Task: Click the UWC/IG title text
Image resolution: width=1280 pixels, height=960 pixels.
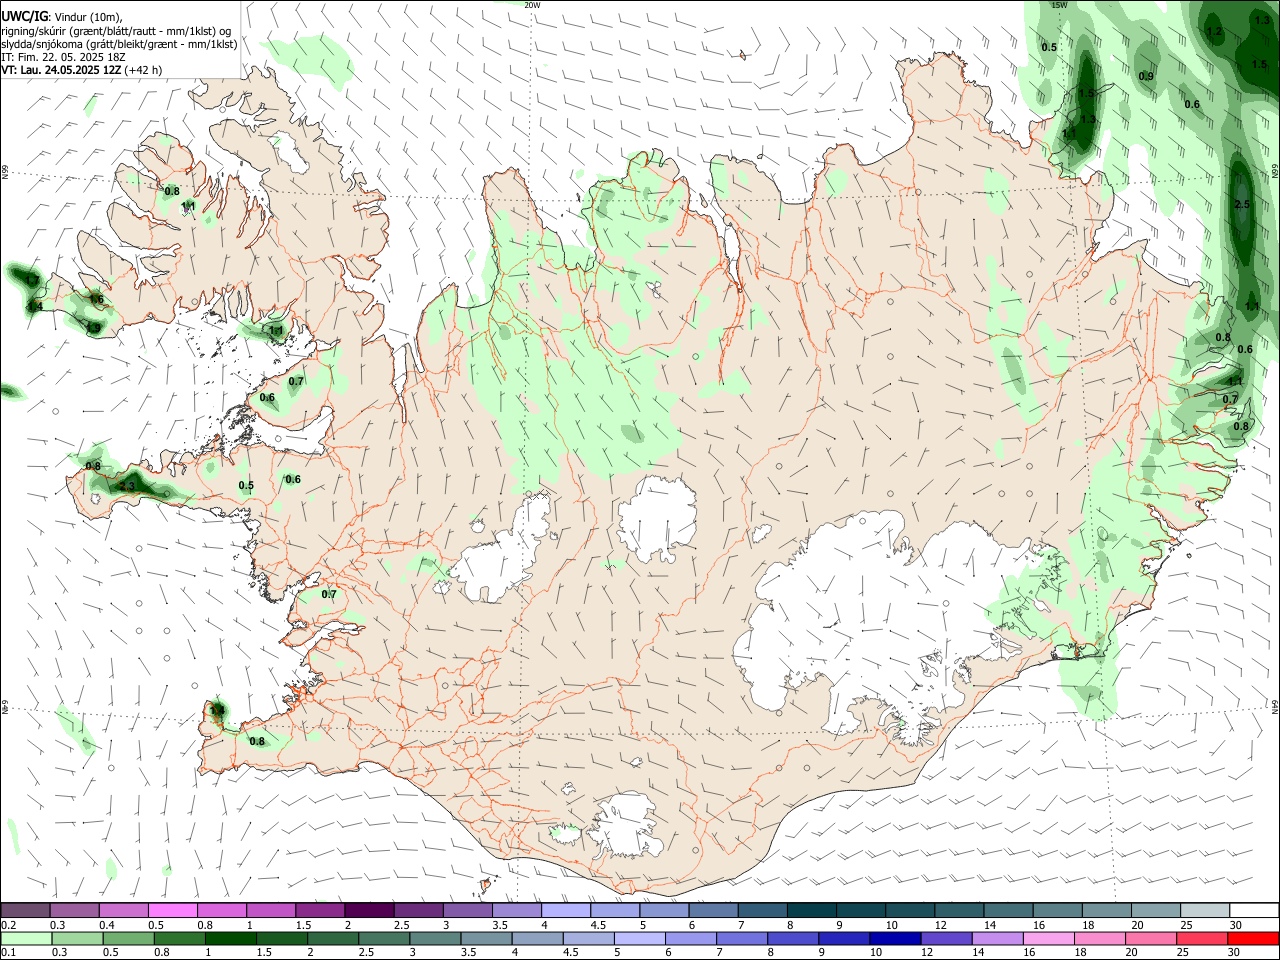Action: tap(24, 16)
